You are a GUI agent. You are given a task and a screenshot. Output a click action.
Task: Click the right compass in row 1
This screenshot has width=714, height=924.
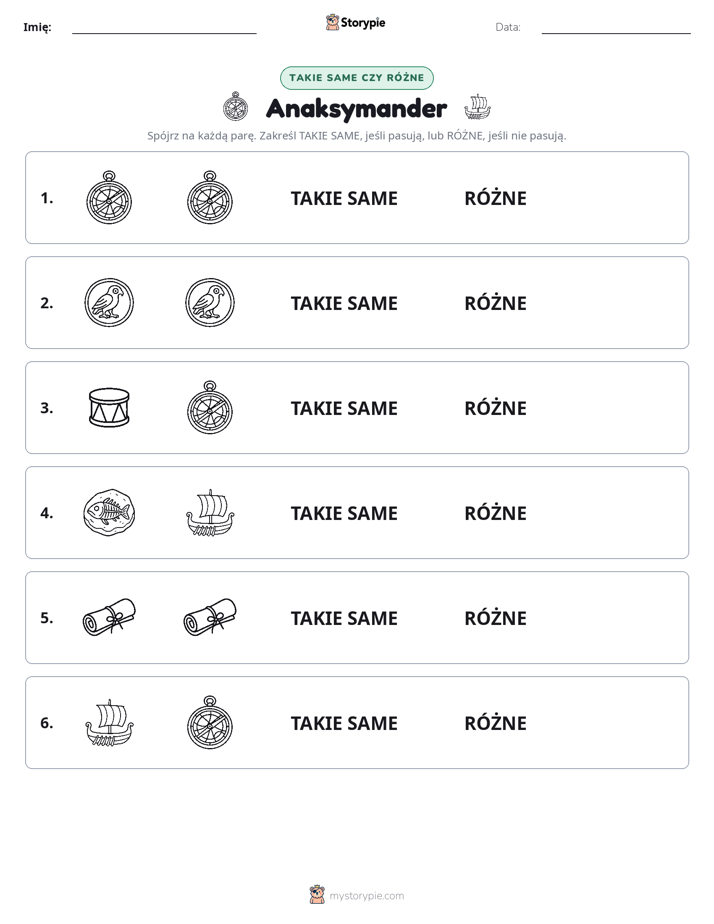tap(210, 197)
